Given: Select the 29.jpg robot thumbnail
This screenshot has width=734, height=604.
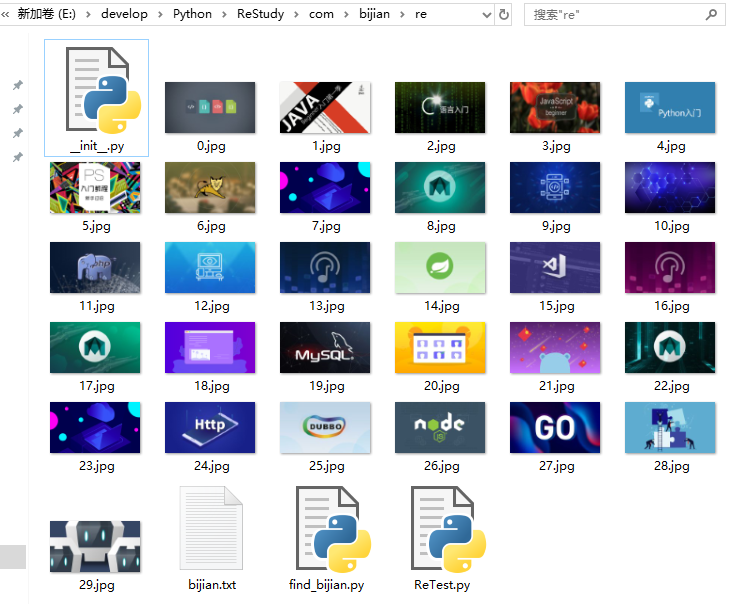Looking at the screenshot, I should tap(95, 546).
